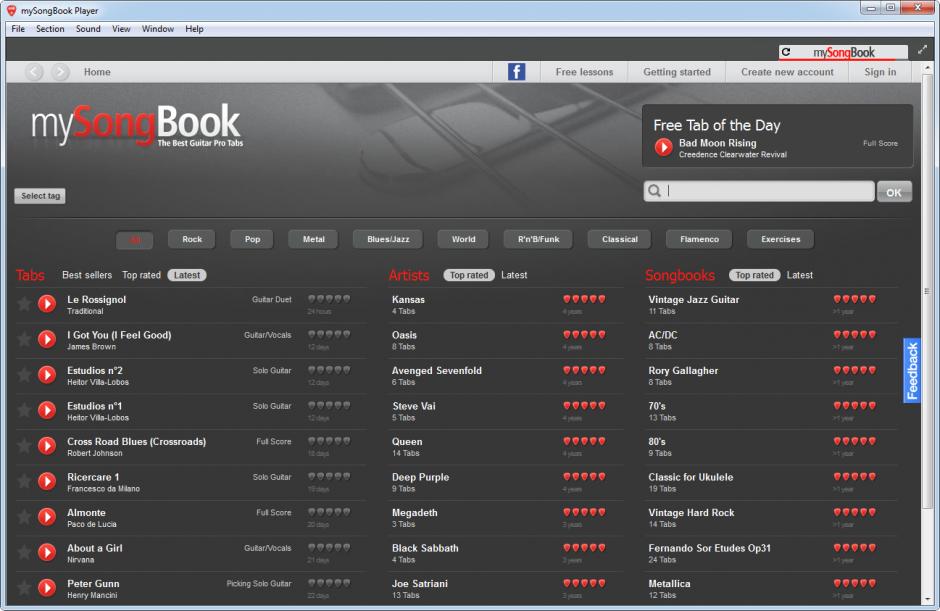
Task: Filter by Pop genre
Action: click(x=252, y=239)
